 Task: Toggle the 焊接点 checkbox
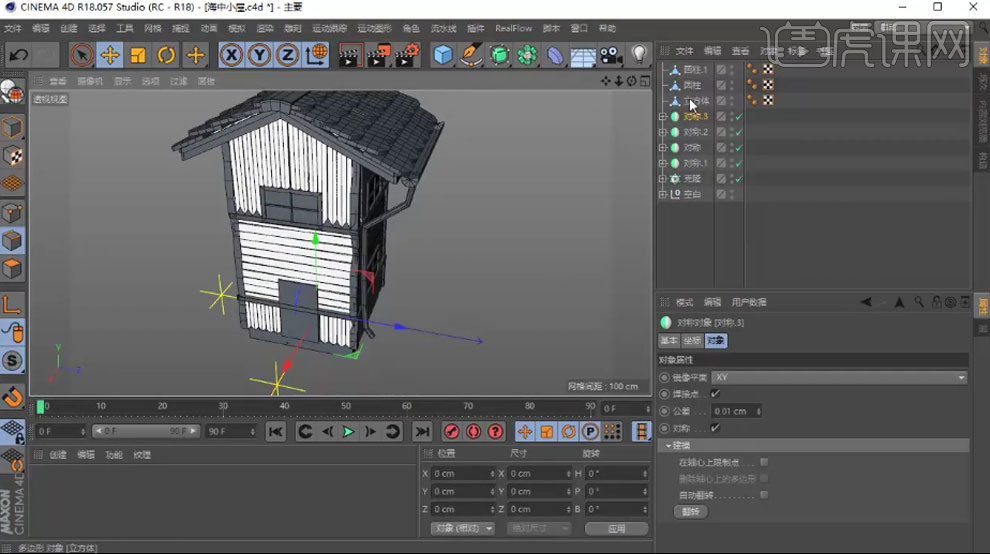pyautogui.click(x=715, y=394)
